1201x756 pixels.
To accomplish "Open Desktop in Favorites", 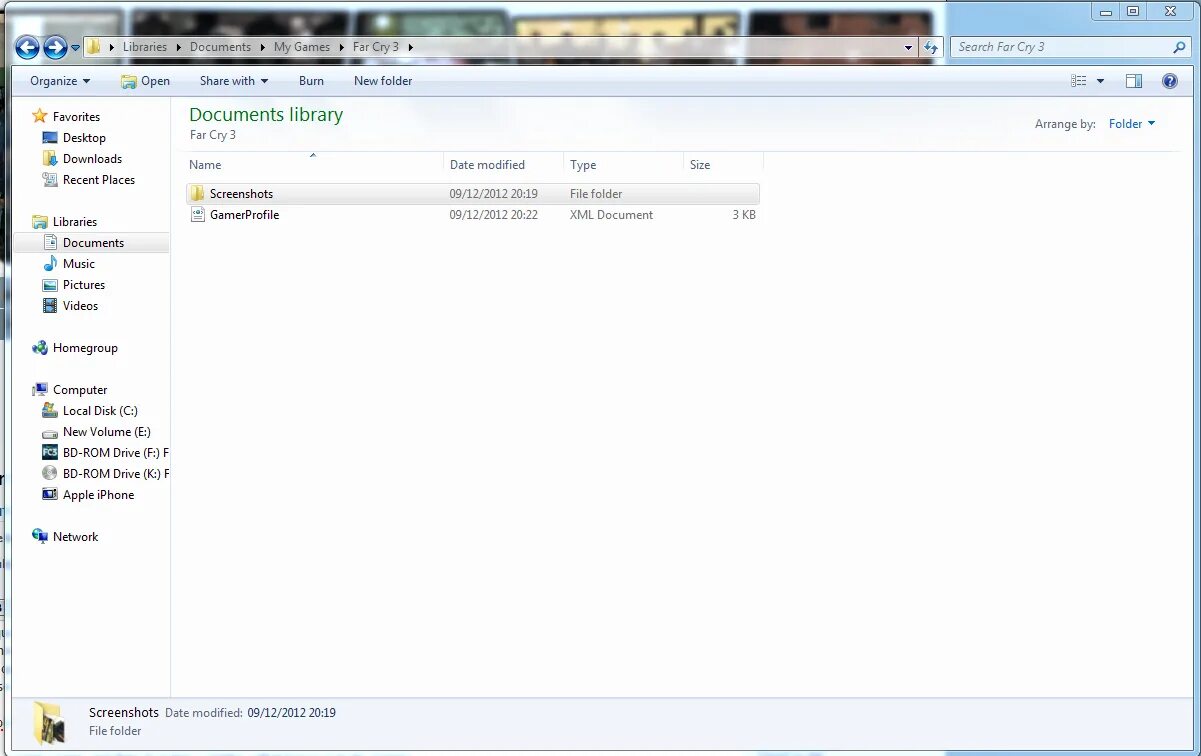I will click(84, 138).
